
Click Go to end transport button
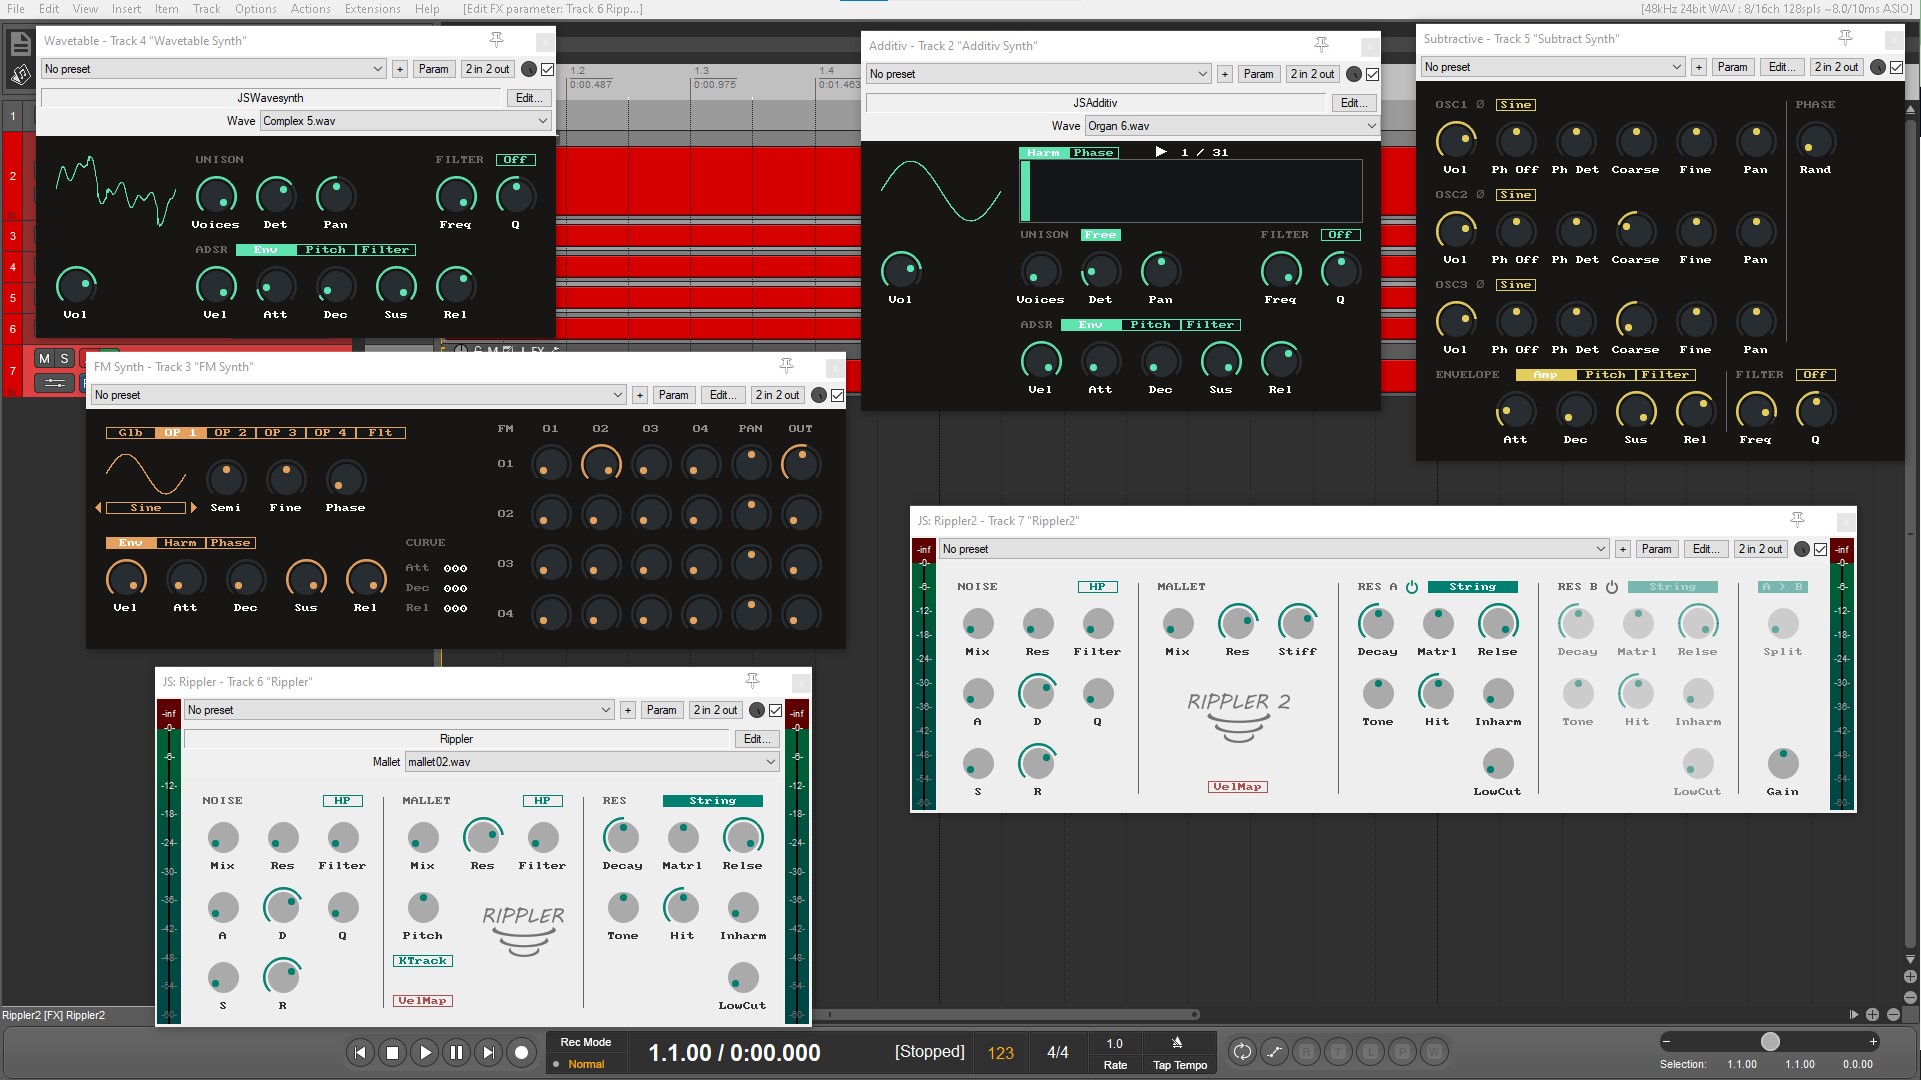[x=489, y=1052]
